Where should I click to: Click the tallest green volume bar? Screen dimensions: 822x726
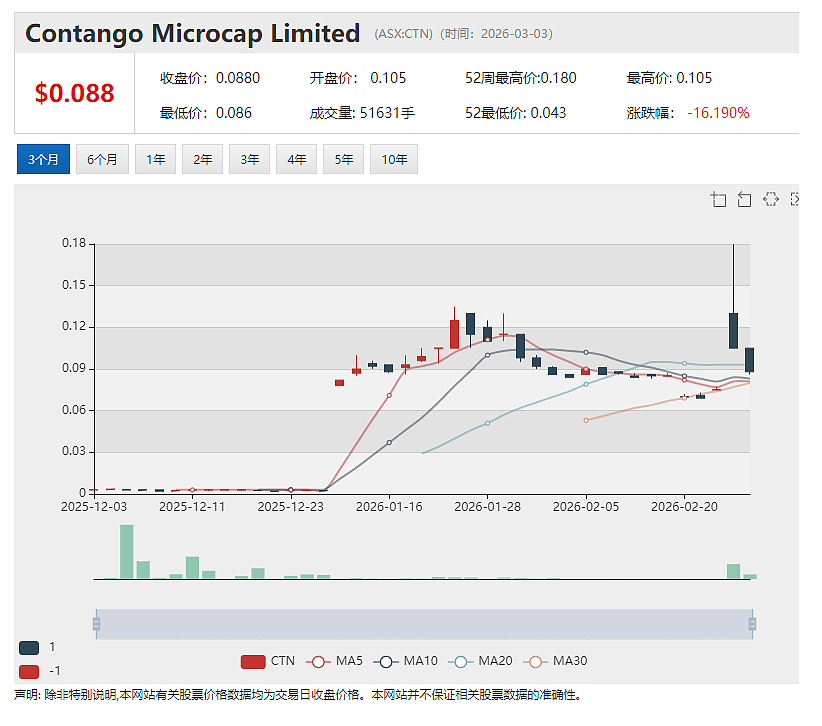point(126,551)
